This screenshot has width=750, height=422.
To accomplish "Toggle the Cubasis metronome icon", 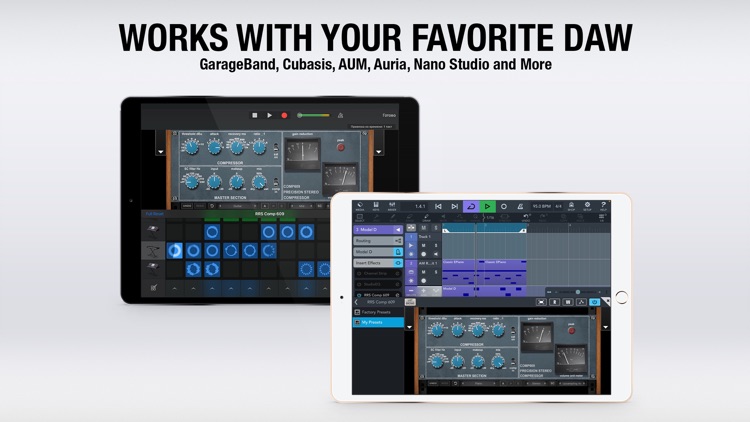I will [x=520, y=206].
